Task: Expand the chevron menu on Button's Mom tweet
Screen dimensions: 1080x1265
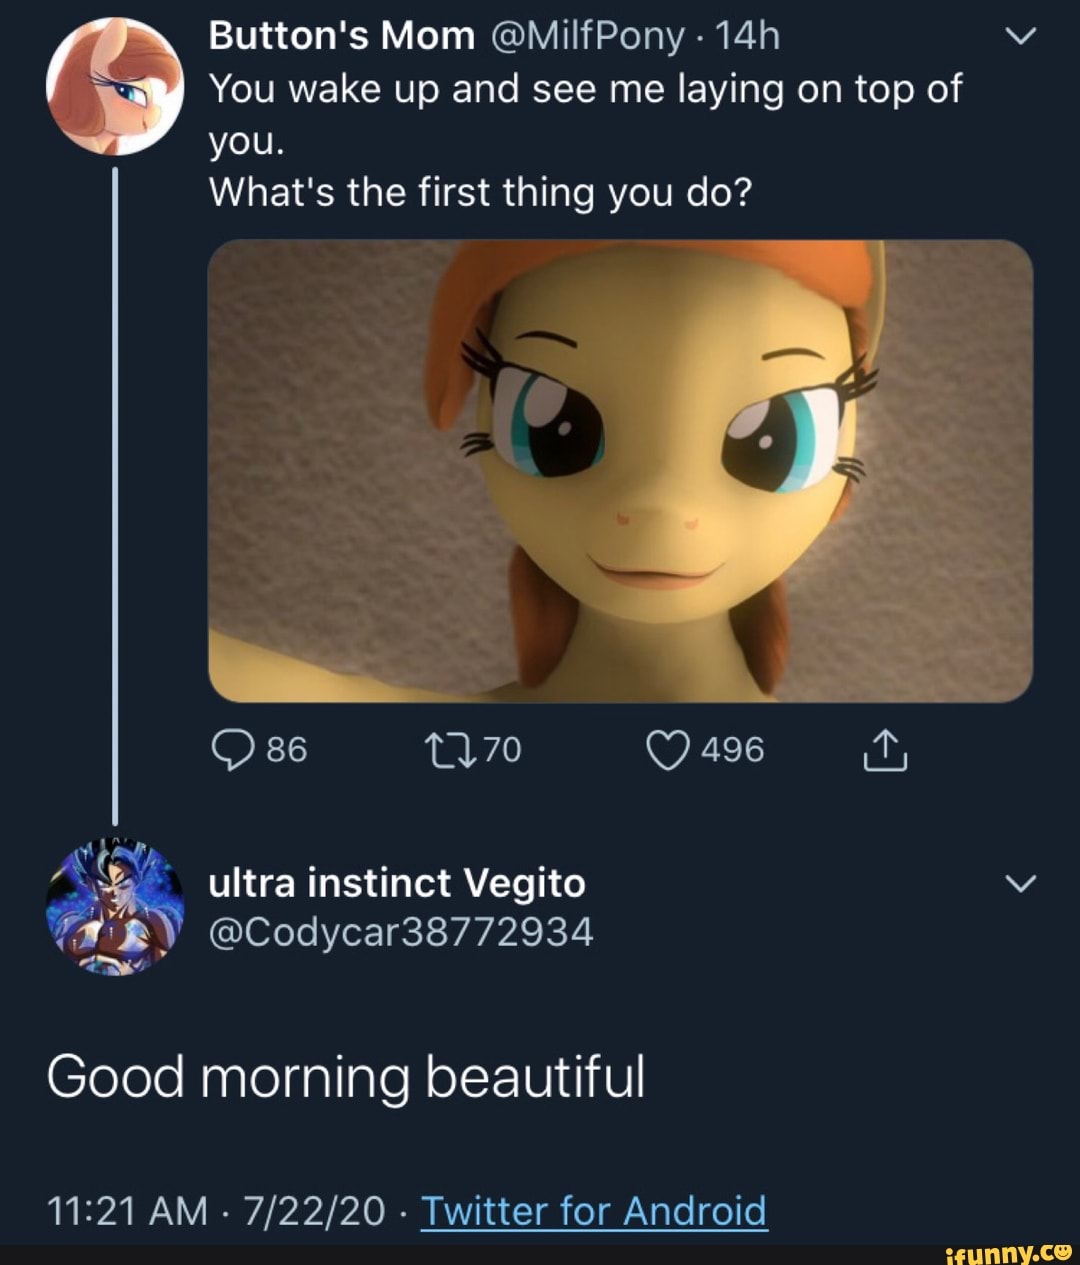Action: click(x=1019, y=37)
